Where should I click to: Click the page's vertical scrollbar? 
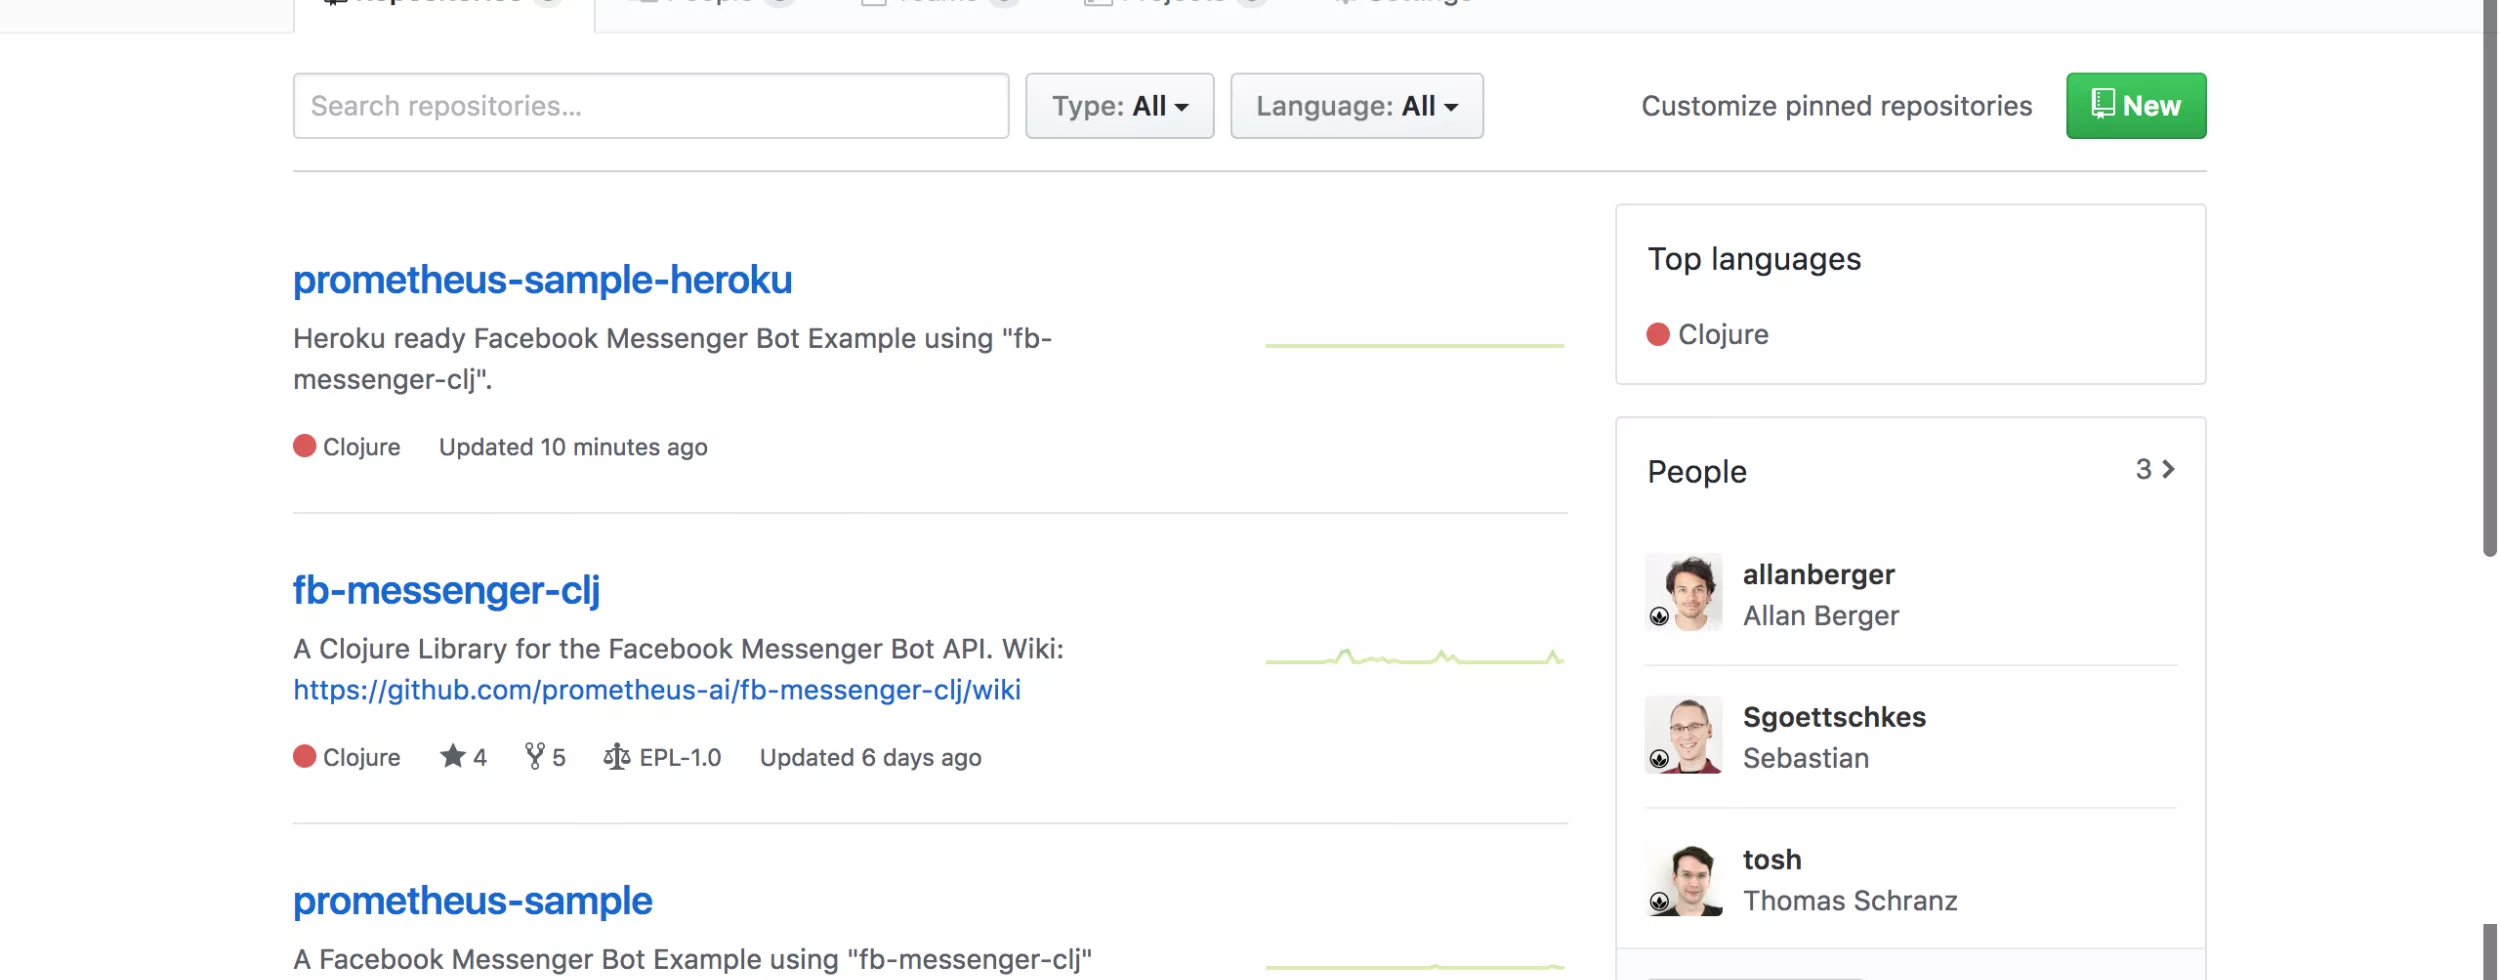tap(2489, 280)
